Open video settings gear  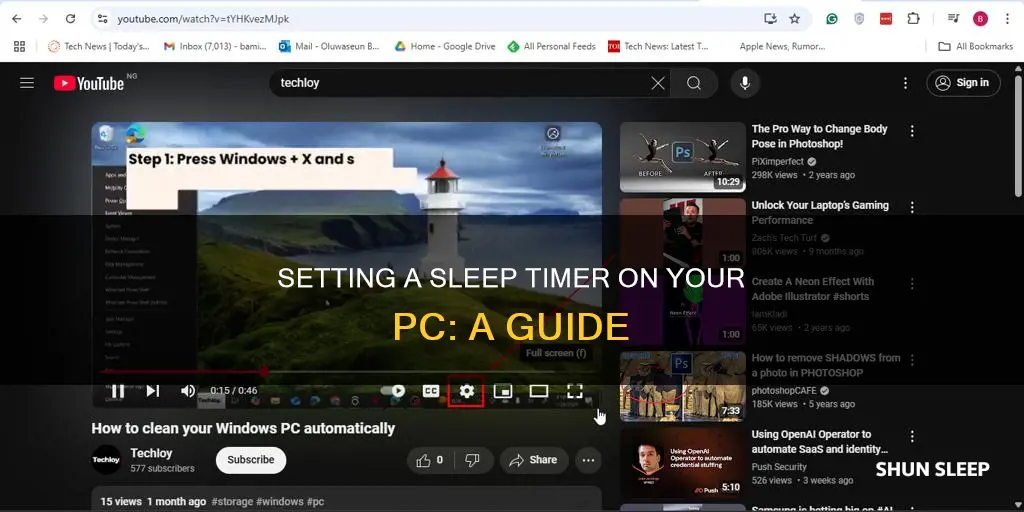(x=466, y=391)
